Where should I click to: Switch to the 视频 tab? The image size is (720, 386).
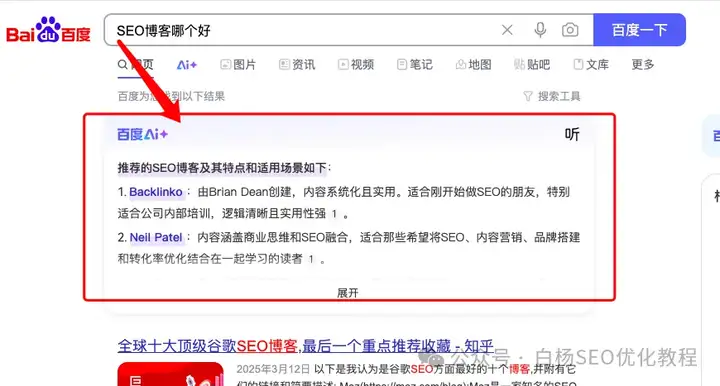[x=356, y=65]
